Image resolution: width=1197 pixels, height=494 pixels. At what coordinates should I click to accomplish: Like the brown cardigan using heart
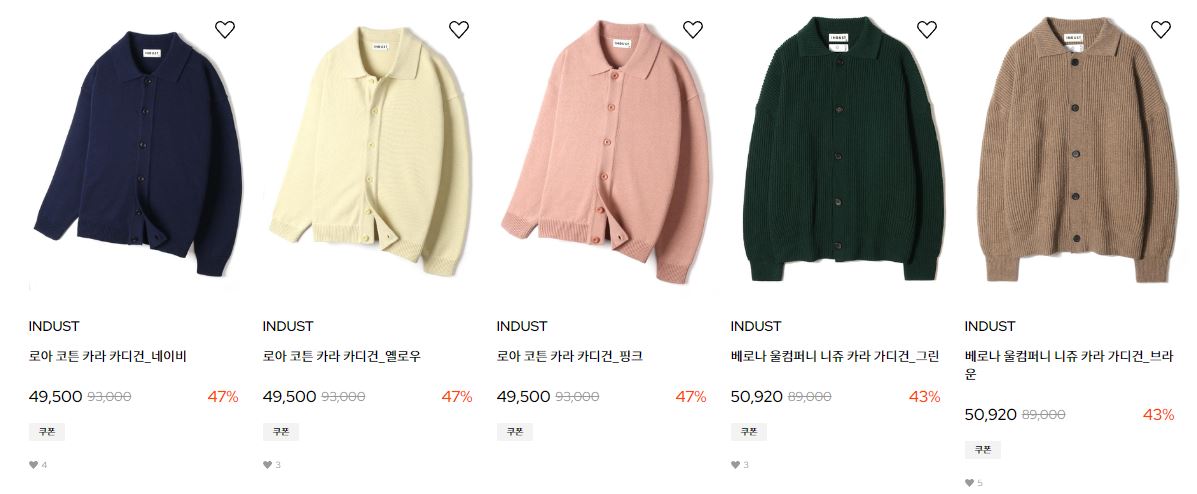tap(1160, 30)
